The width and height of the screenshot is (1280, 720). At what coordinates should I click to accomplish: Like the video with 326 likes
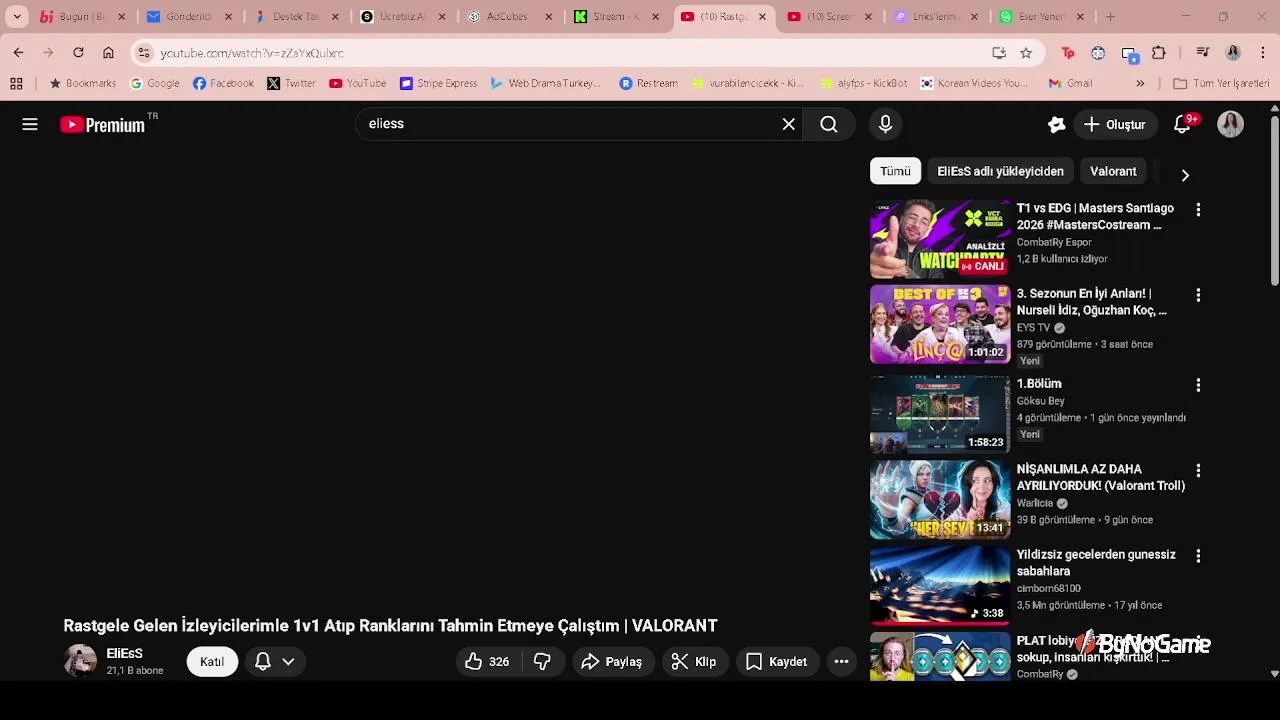pos(488,661)
